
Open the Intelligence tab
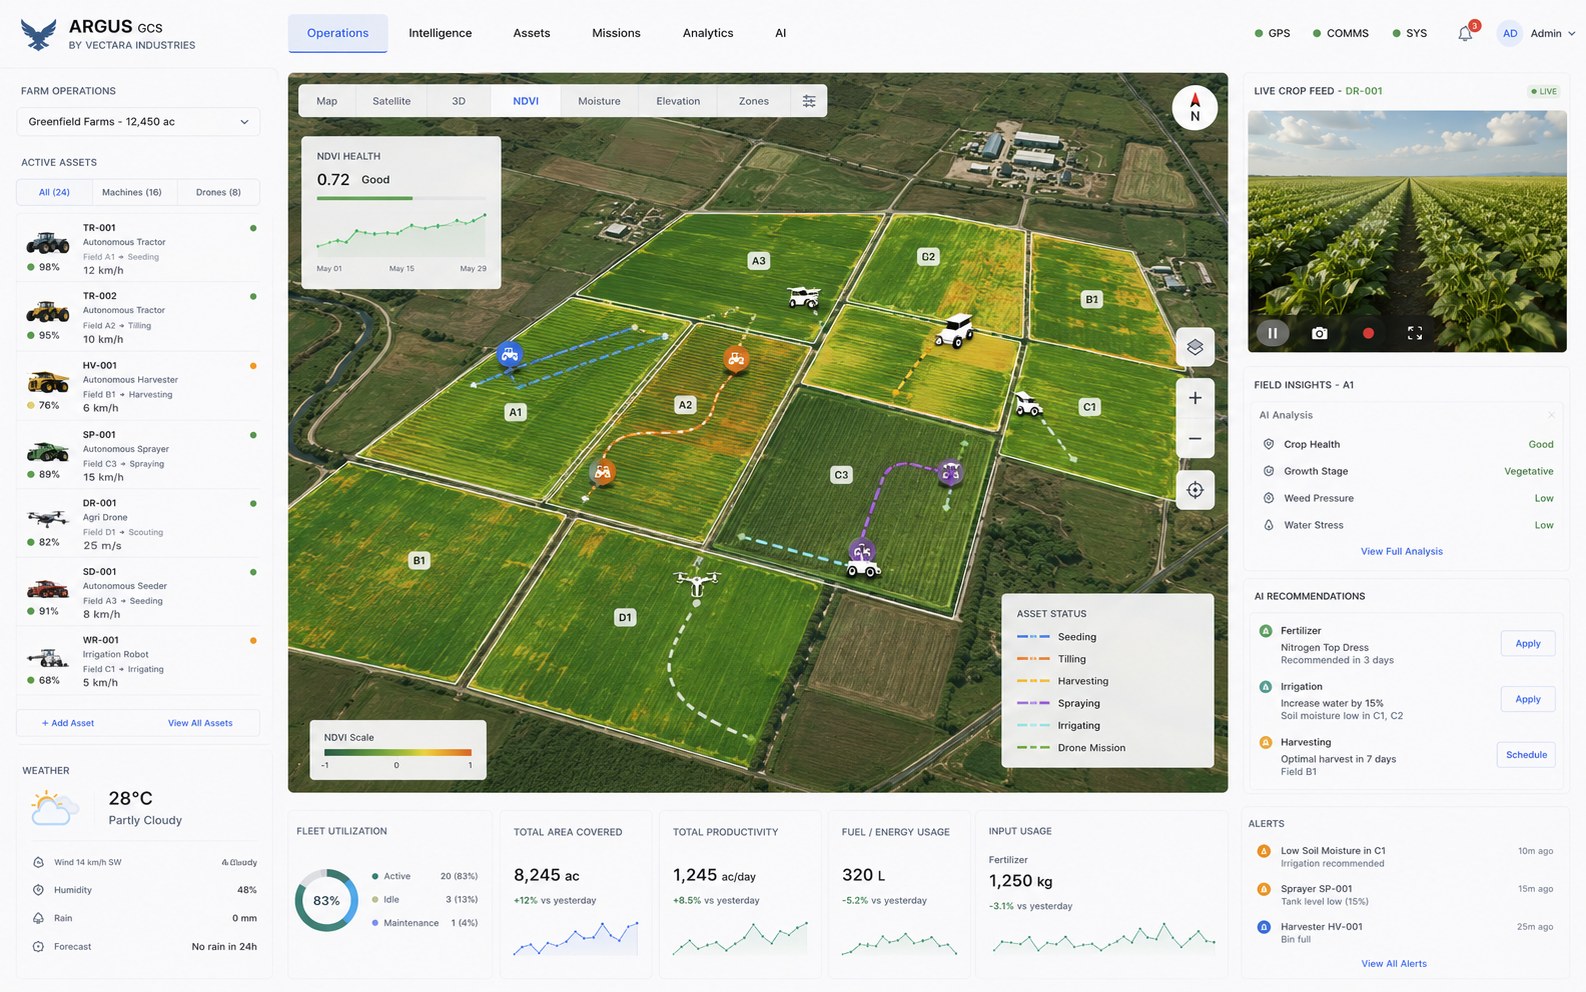(440, 33)
